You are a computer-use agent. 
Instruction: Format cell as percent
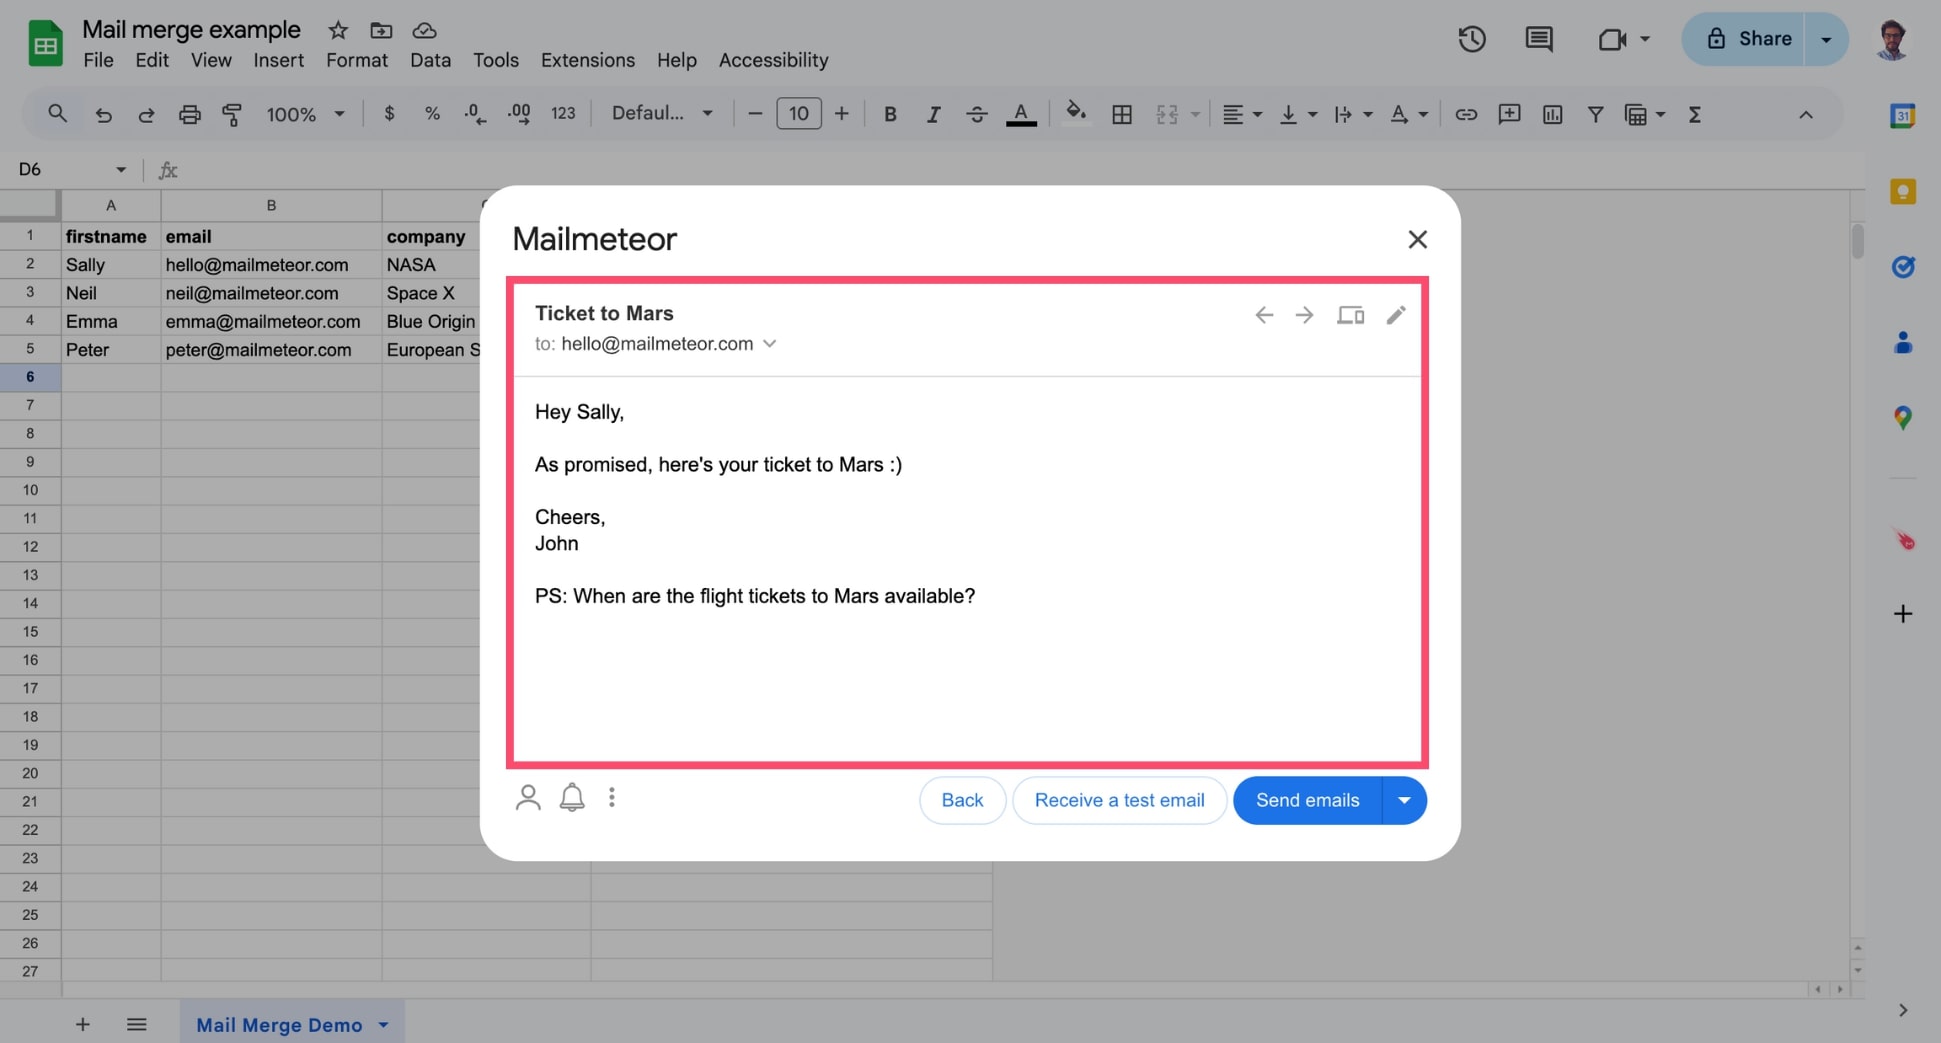[432, 114]
